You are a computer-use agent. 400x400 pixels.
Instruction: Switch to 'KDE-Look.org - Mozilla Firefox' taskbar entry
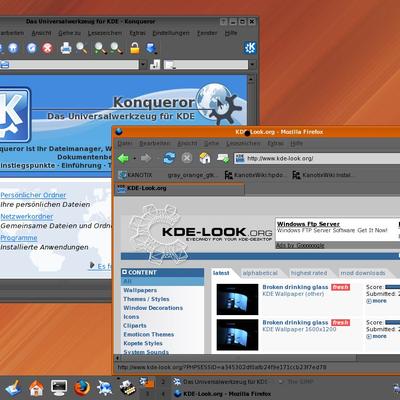[223, 394]
